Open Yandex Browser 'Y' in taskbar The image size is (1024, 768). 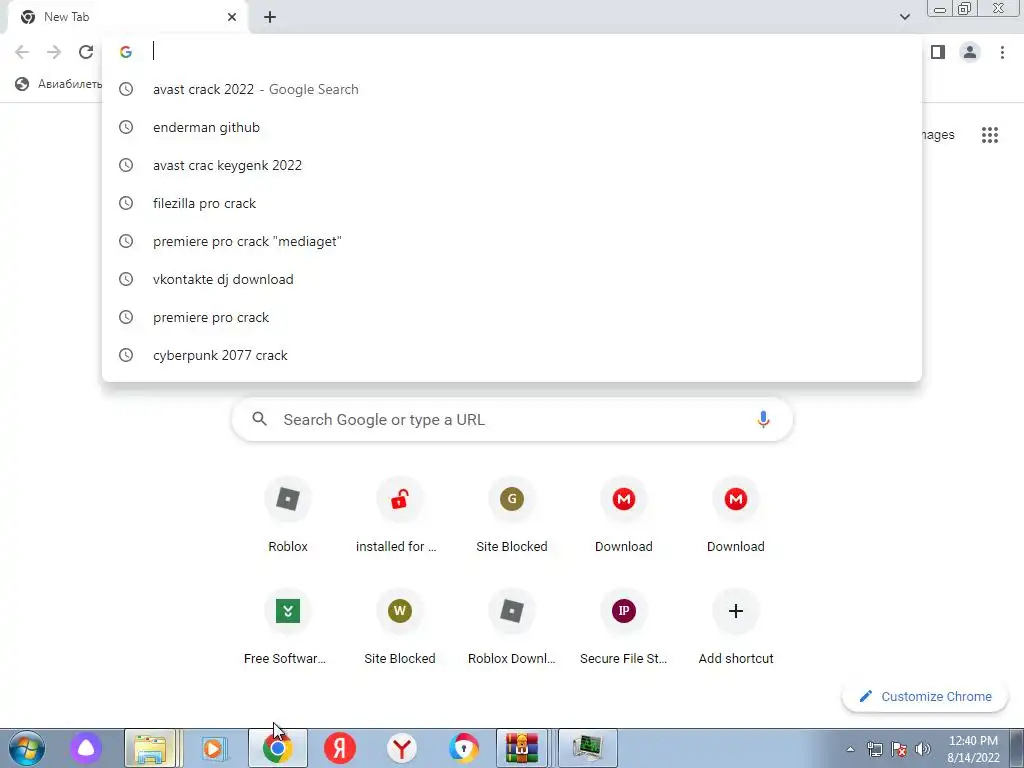[402, 748]
